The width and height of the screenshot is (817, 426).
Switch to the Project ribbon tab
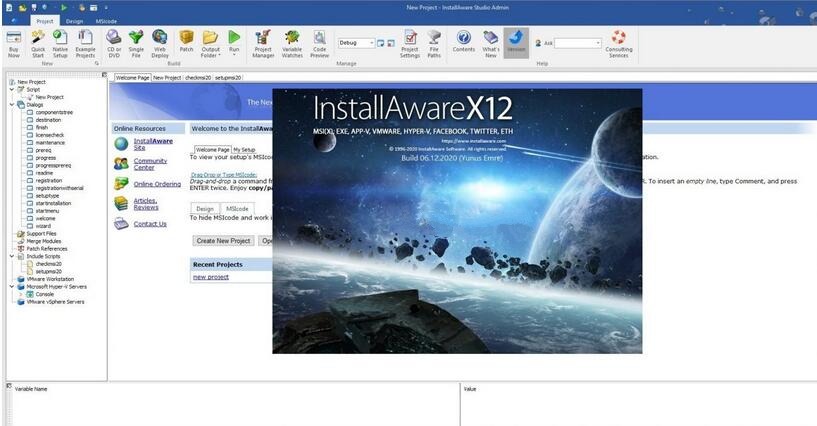45,21
